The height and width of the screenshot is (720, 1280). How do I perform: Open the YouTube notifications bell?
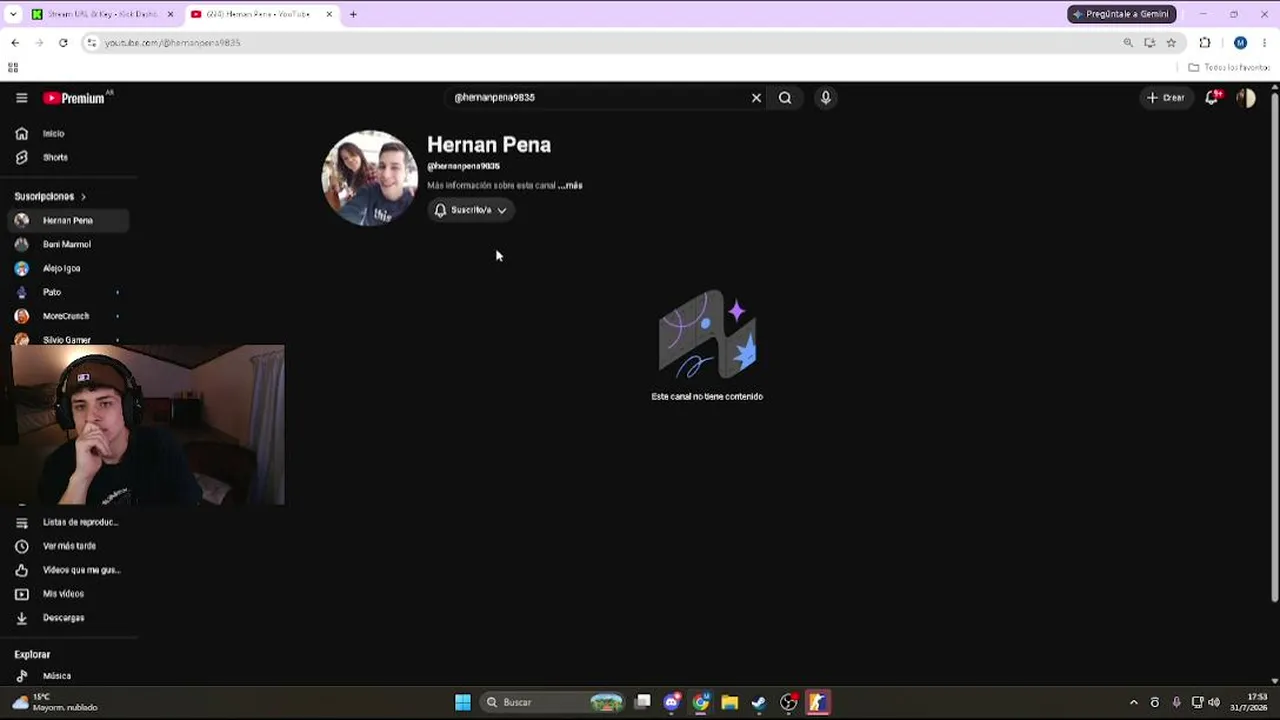click(x=1213, y=97)
